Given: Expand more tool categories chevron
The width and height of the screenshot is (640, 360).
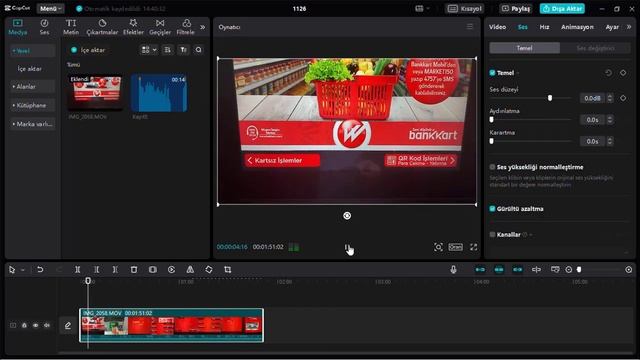Looking at the screenshot, I should pos(202,27).
